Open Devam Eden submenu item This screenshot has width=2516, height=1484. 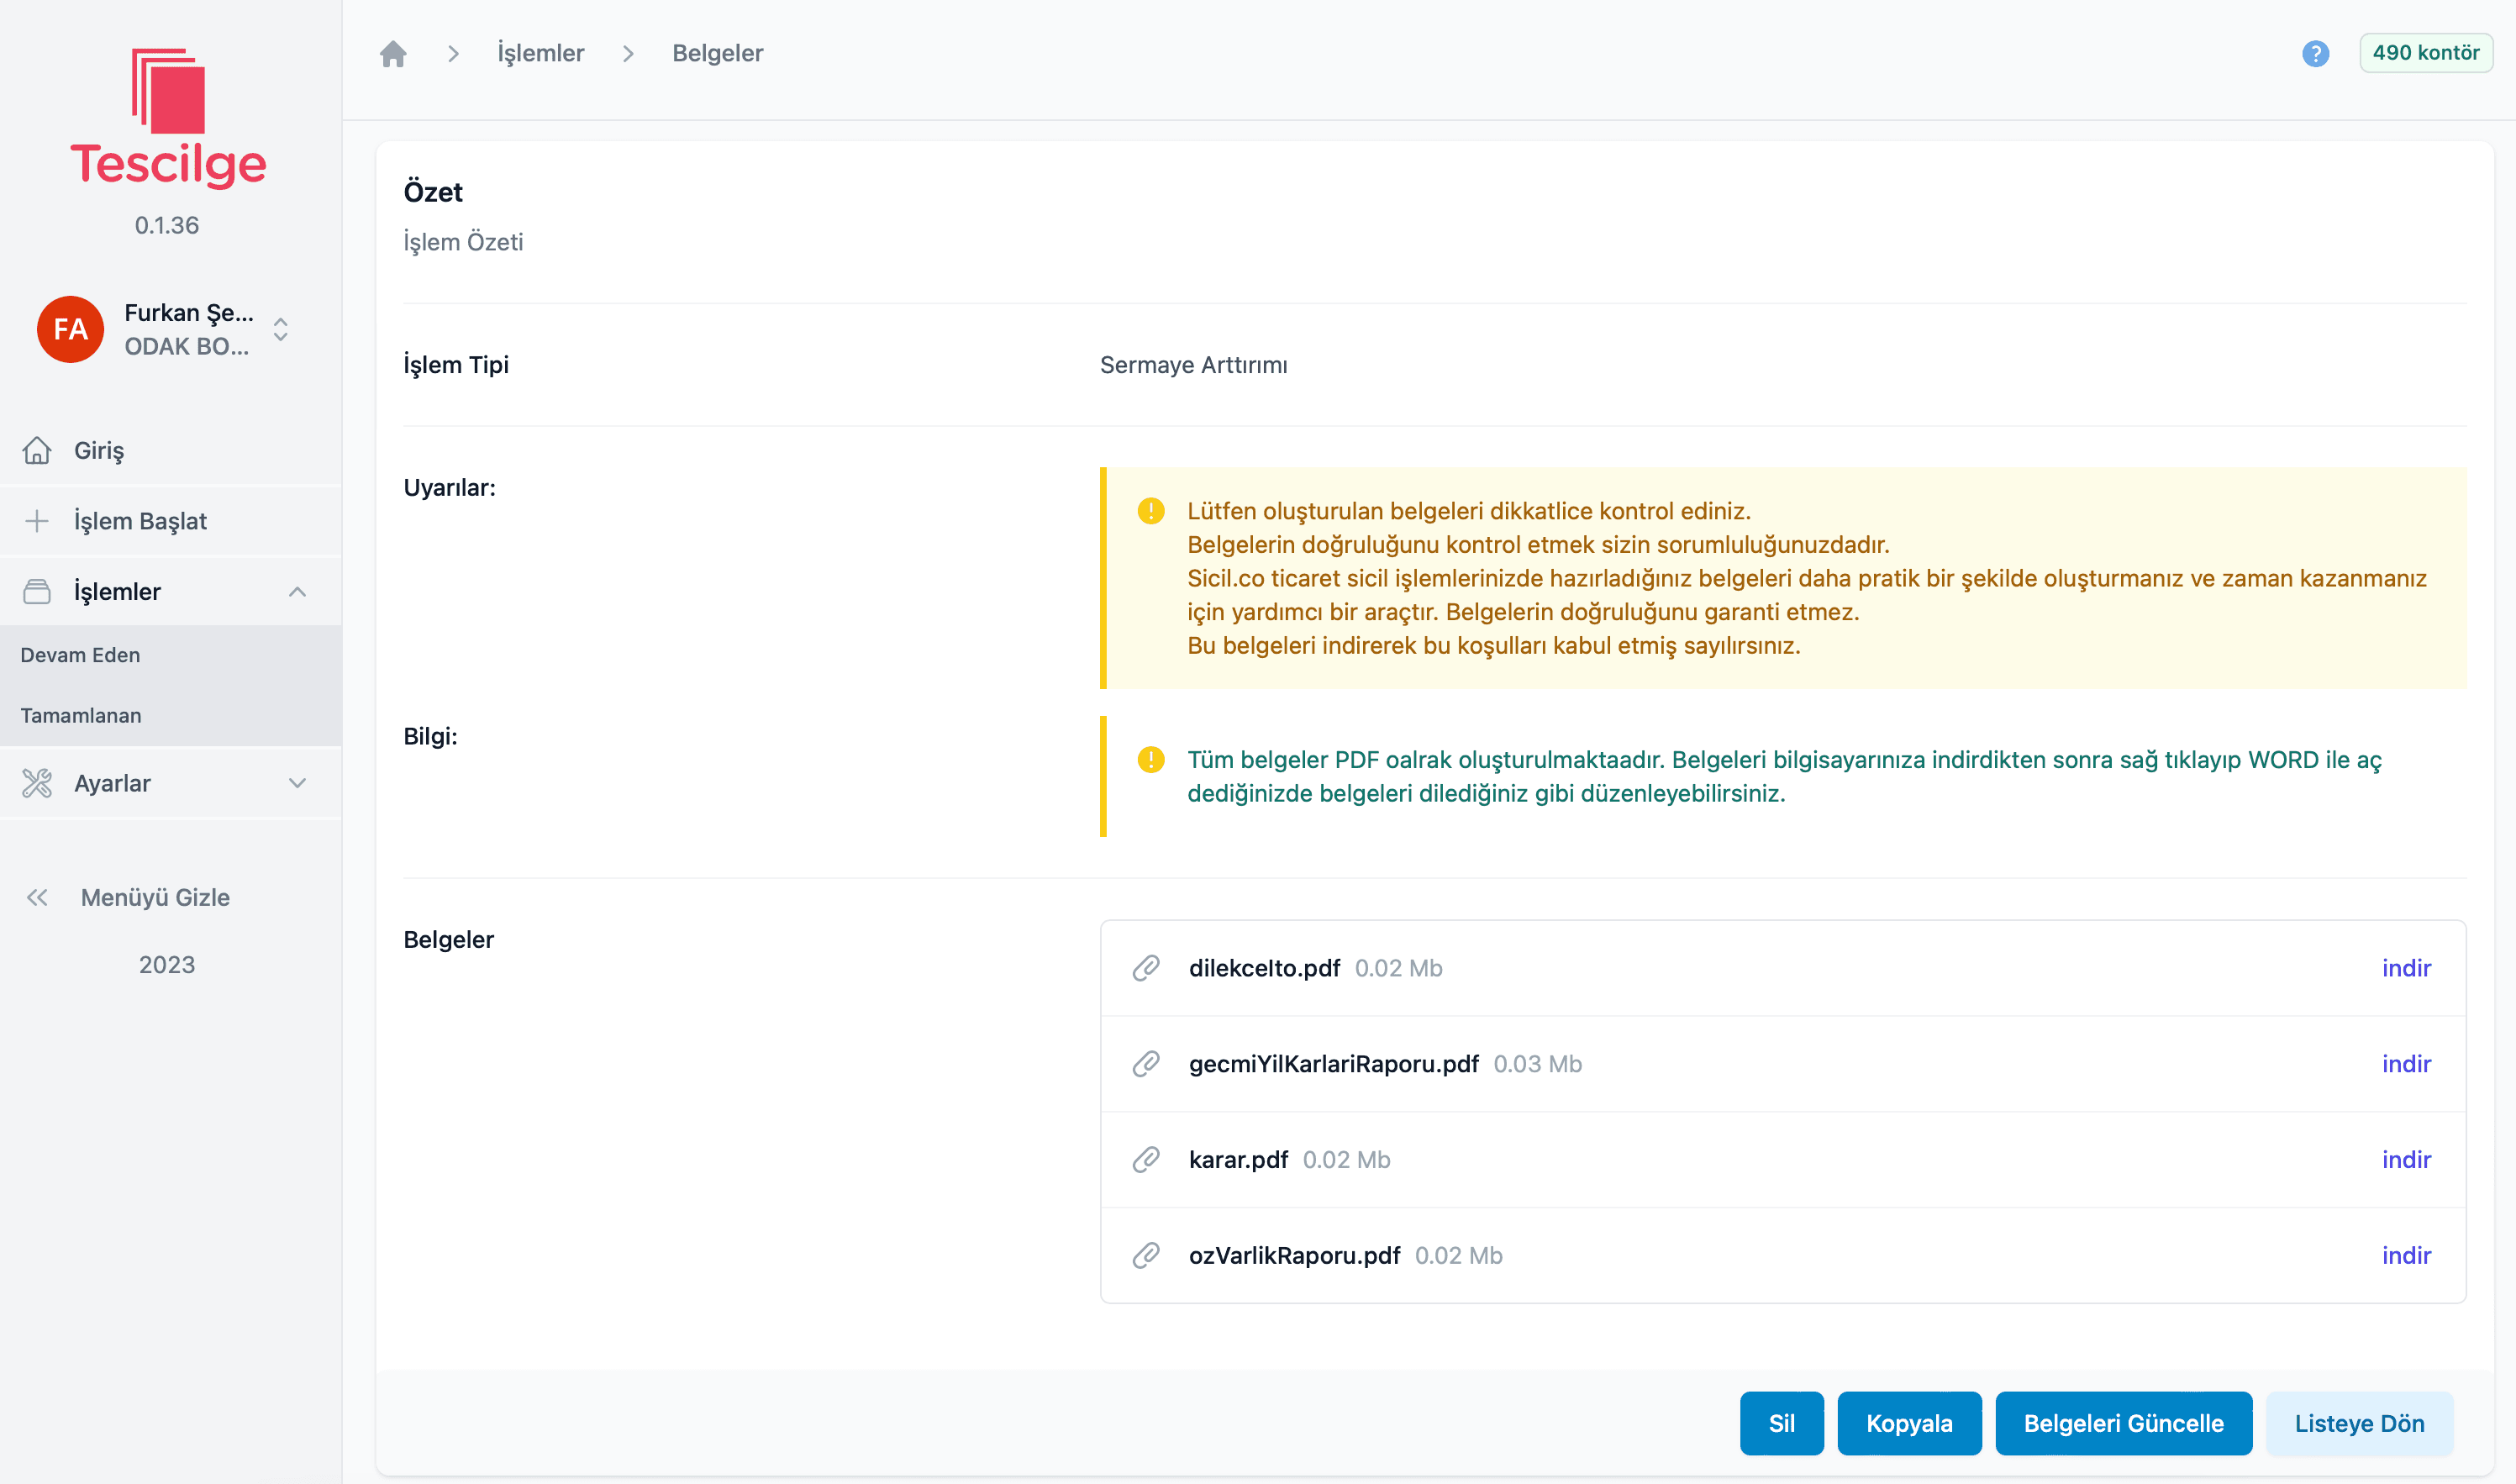click(80, 655)
